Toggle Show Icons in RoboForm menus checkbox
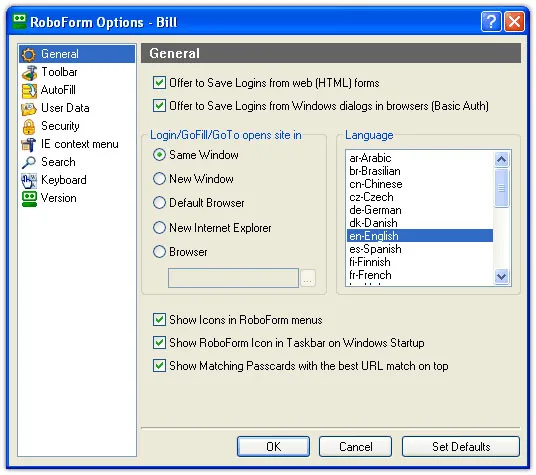536x475 pixels. tap(159, 320)
